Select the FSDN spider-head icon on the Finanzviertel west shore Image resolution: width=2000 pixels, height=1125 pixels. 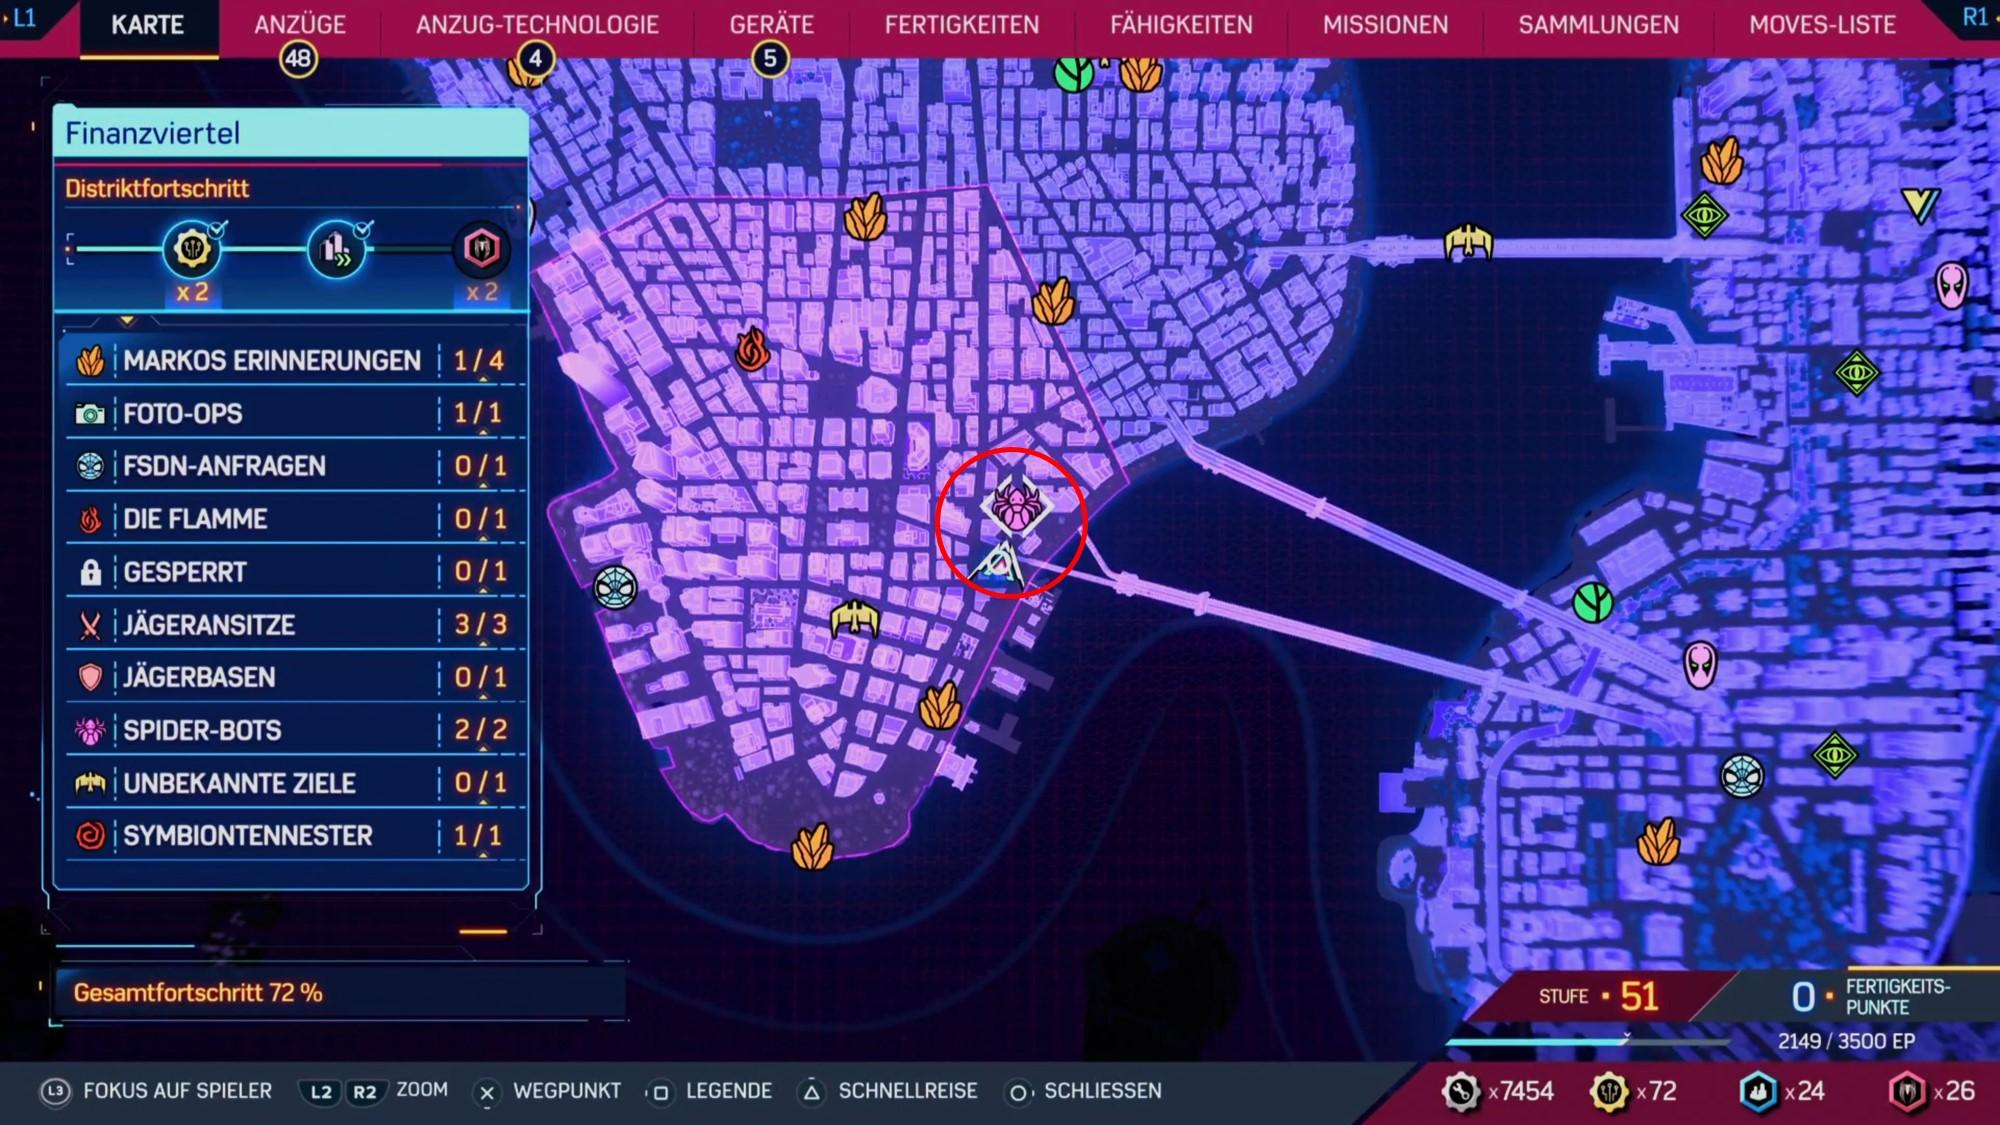(x=615, y=588)
